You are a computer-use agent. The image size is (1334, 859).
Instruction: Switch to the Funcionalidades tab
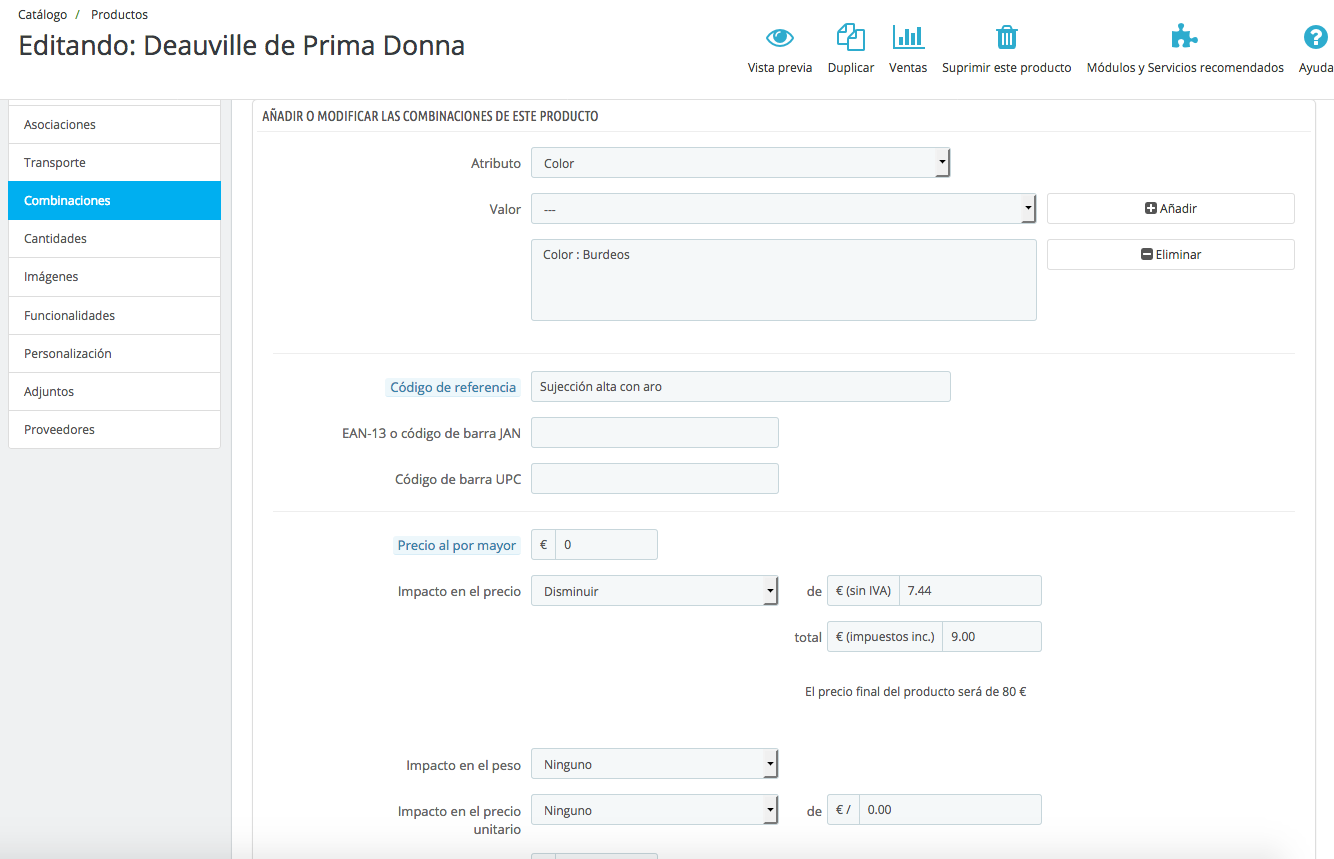[x=114, y=316]
